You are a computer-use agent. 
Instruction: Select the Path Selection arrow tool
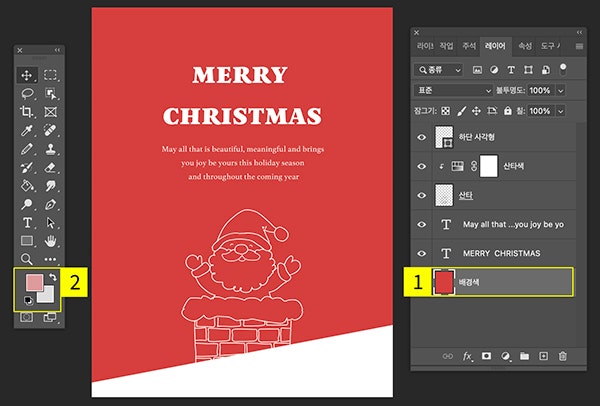tap(51, 222)
